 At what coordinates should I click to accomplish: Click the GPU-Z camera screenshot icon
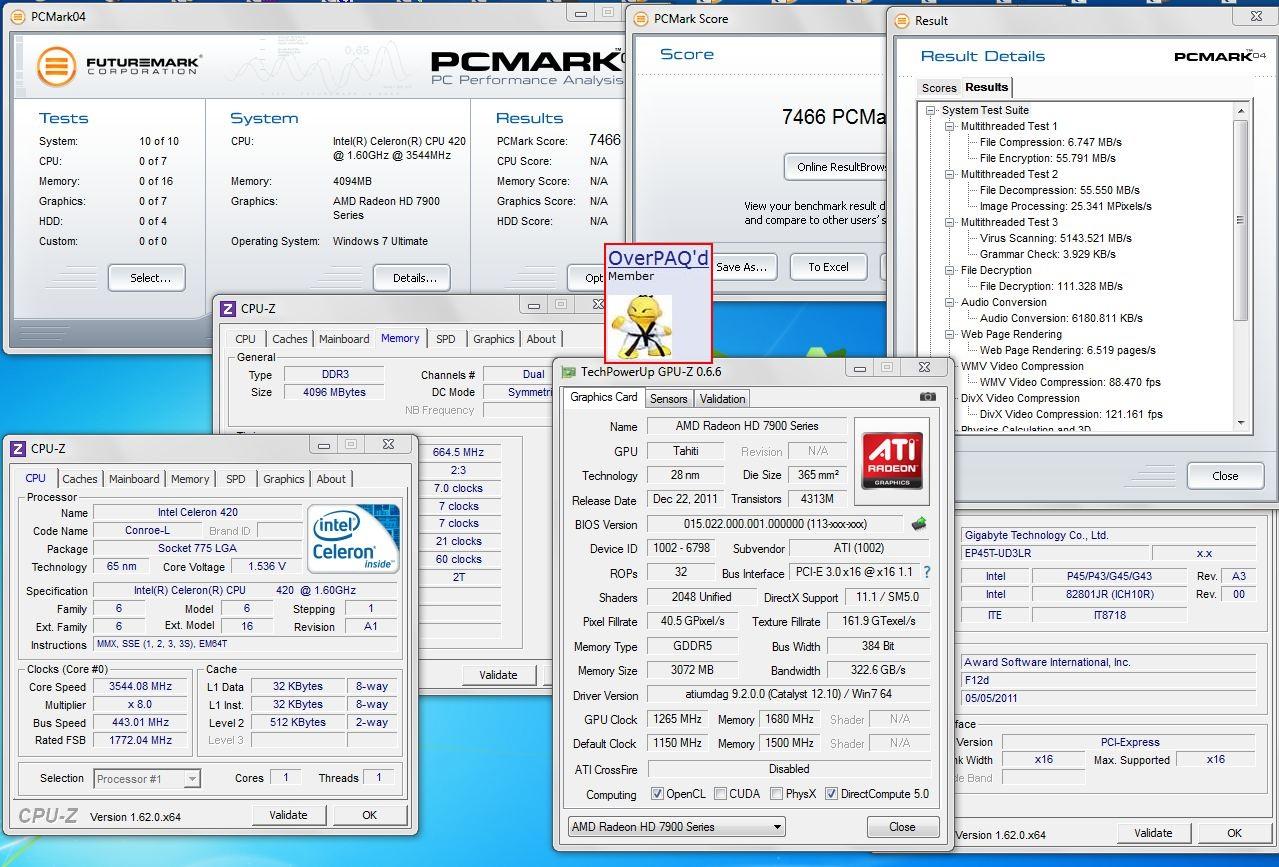928,396
